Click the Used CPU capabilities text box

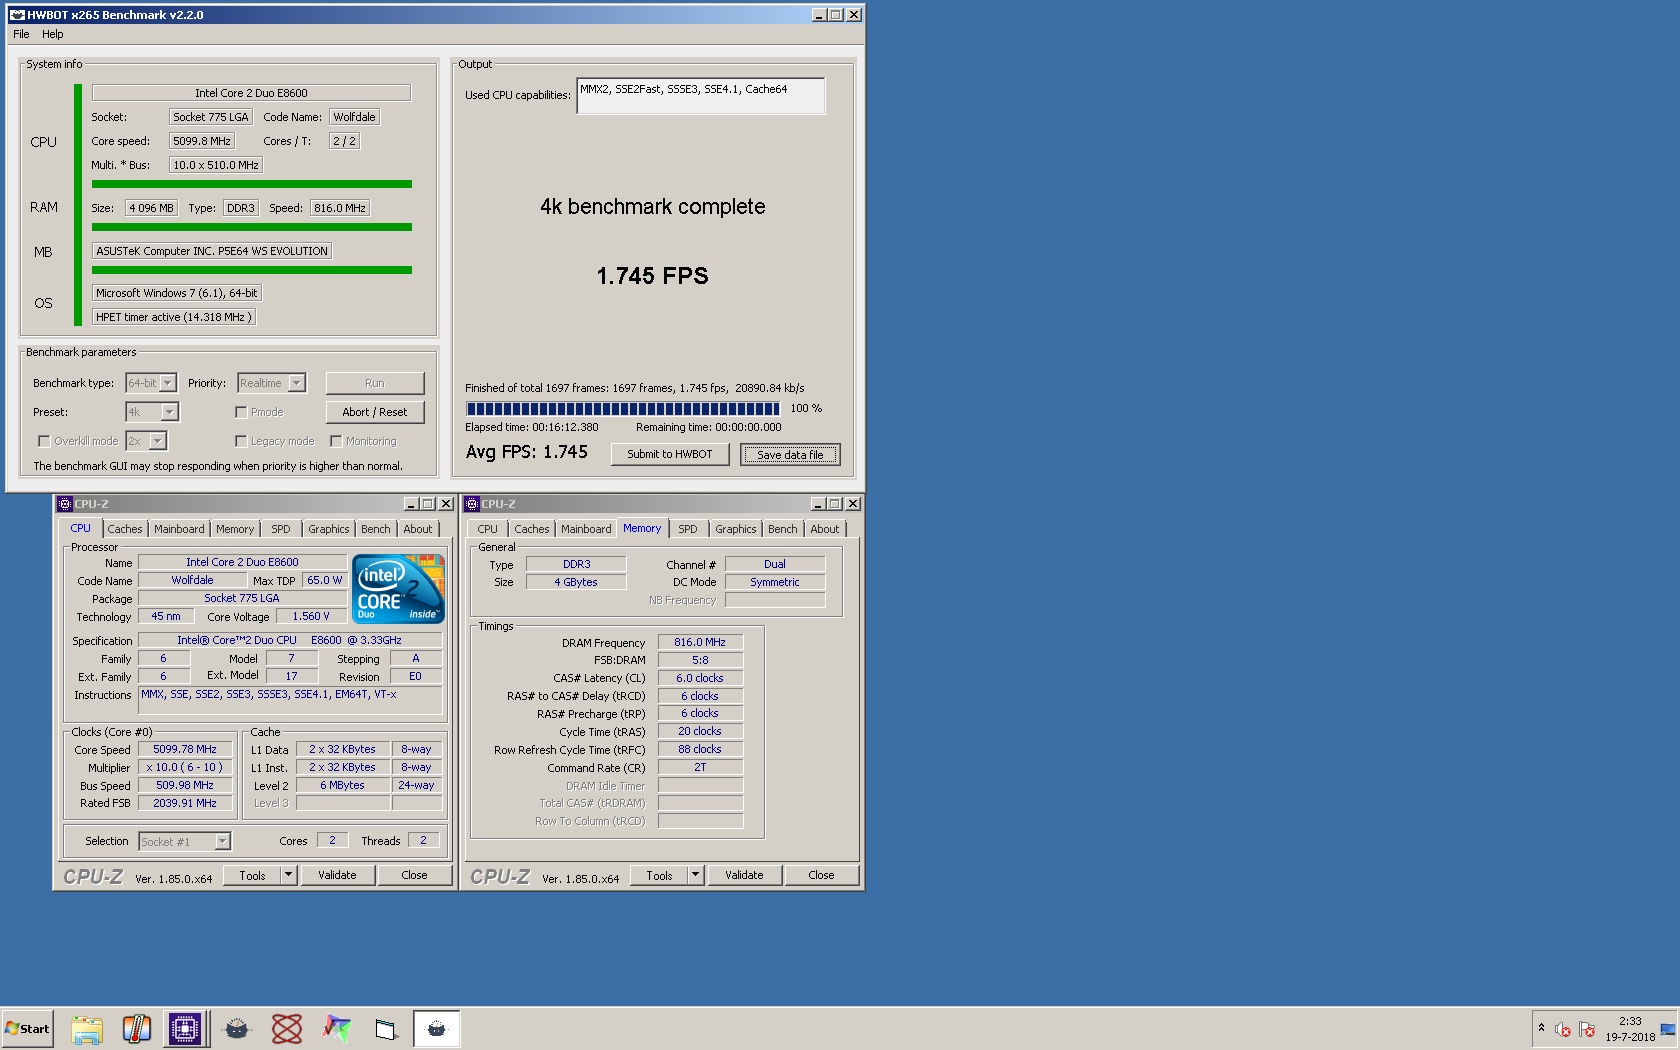click(701, 96)
